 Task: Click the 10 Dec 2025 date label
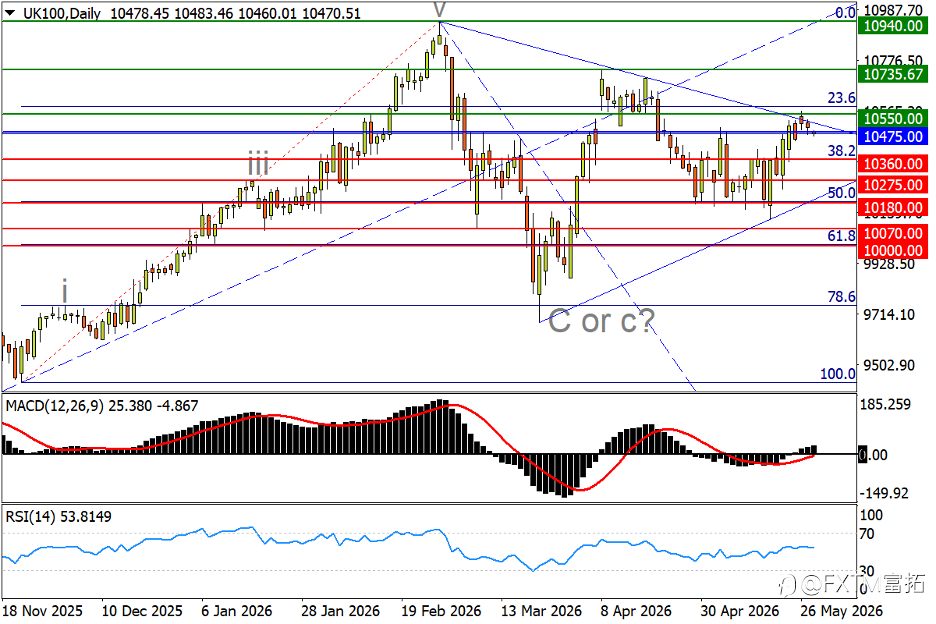tap(142, 611)
